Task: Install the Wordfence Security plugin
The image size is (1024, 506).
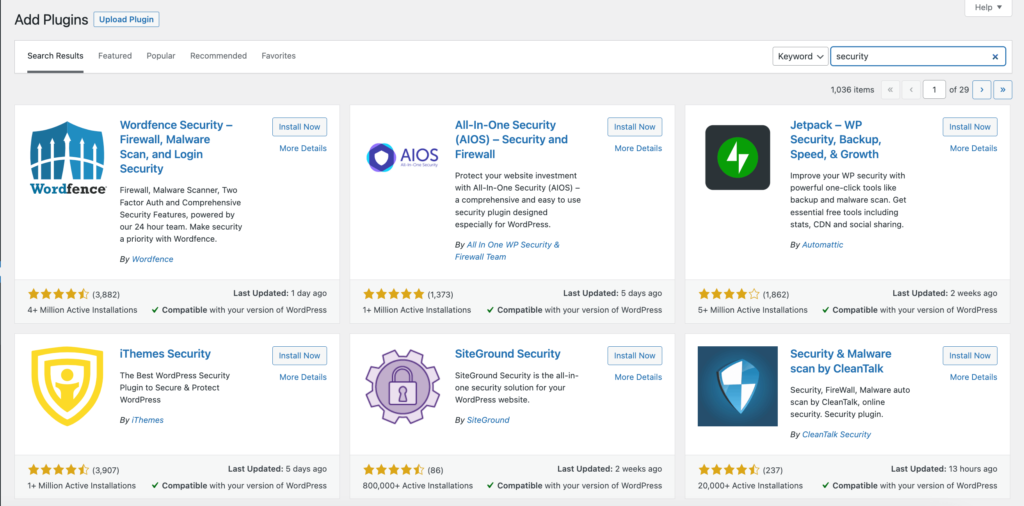Action: 300,127
